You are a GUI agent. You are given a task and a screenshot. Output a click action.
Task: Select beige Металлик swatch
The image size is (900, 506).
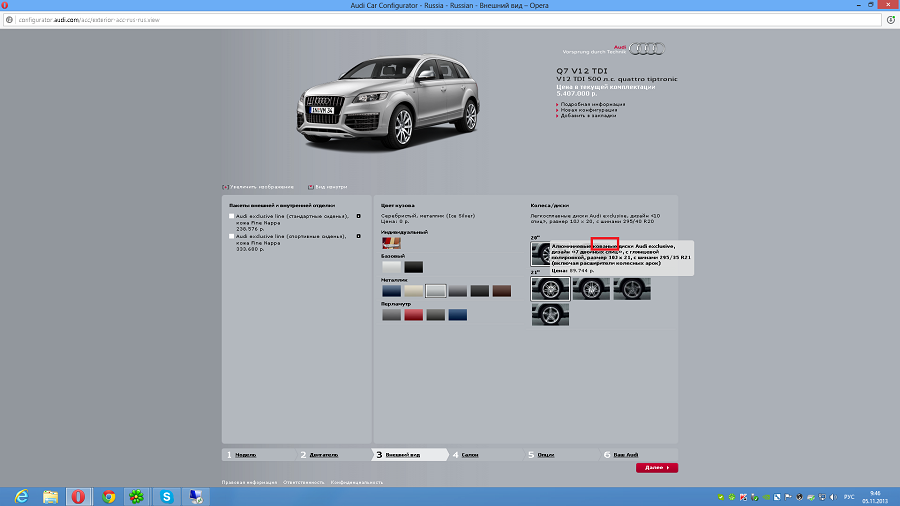tap(413, 291)
